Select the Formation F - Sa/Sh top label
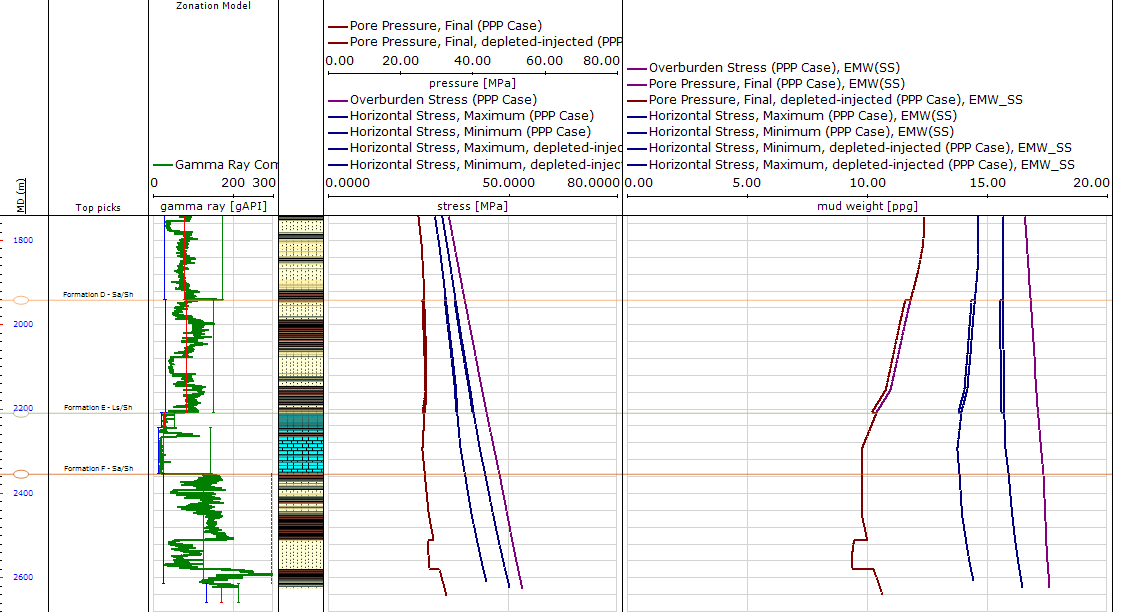This screenshot has height=612, width=1123. (x=98, y=468)
